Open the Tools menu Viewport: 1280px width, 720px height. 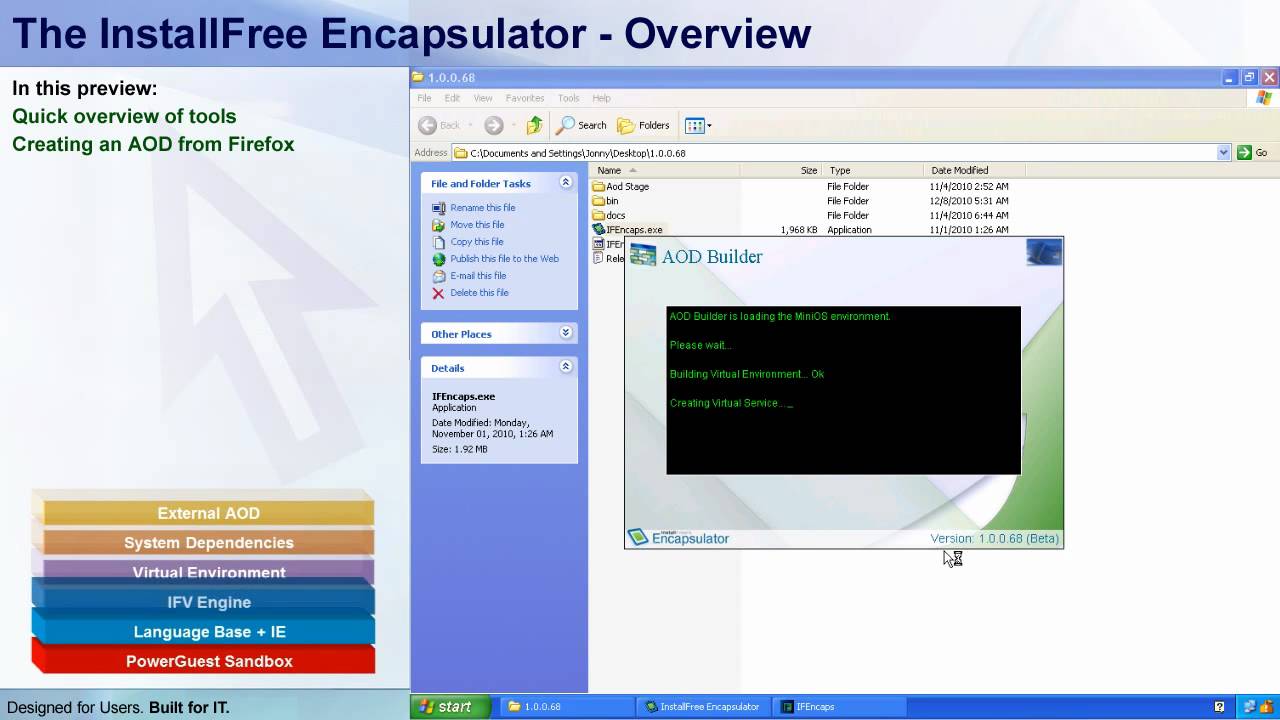(x=569, y=98)
